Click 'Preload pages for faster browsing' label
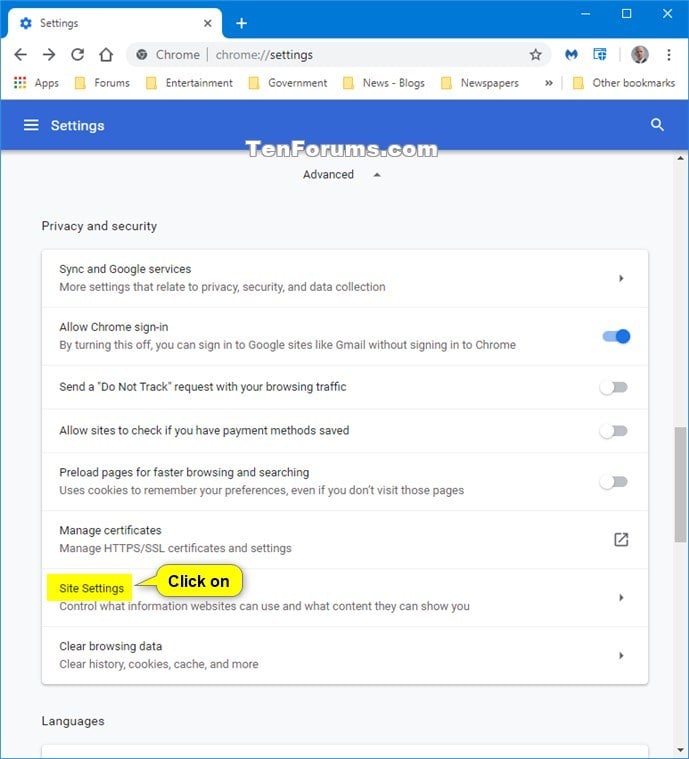 tap(184, 472)
